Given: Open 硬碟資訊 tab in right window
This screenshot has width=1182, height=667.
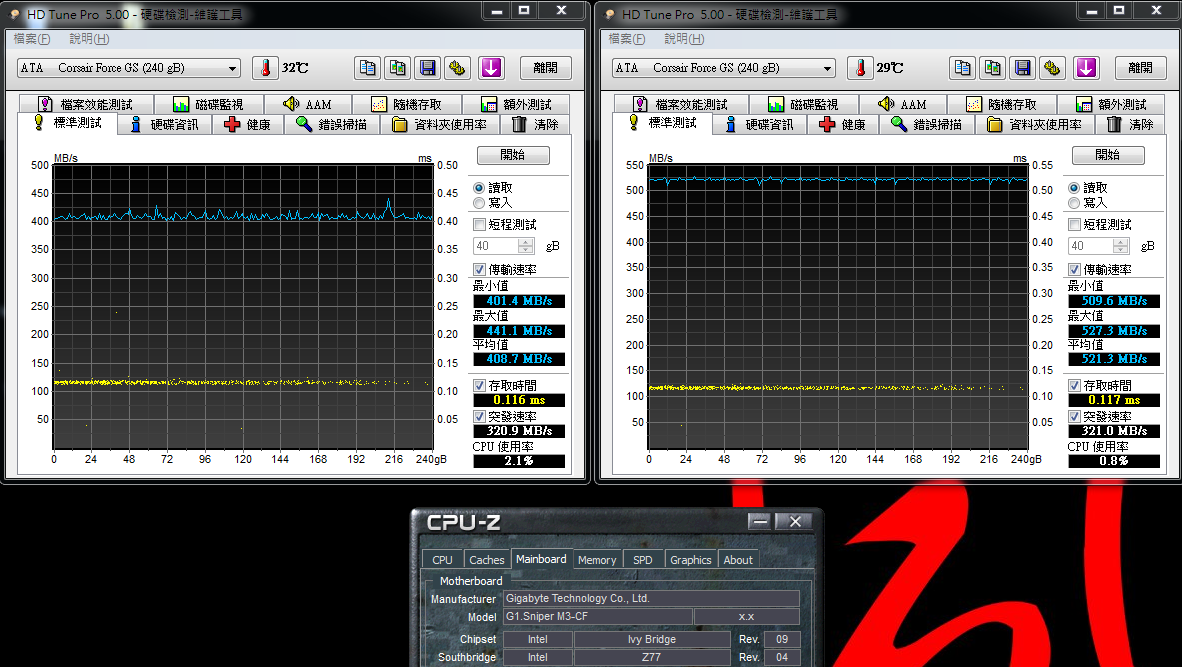Looking at the screenshot, I should pyautogui.click(x=759, y=124).
